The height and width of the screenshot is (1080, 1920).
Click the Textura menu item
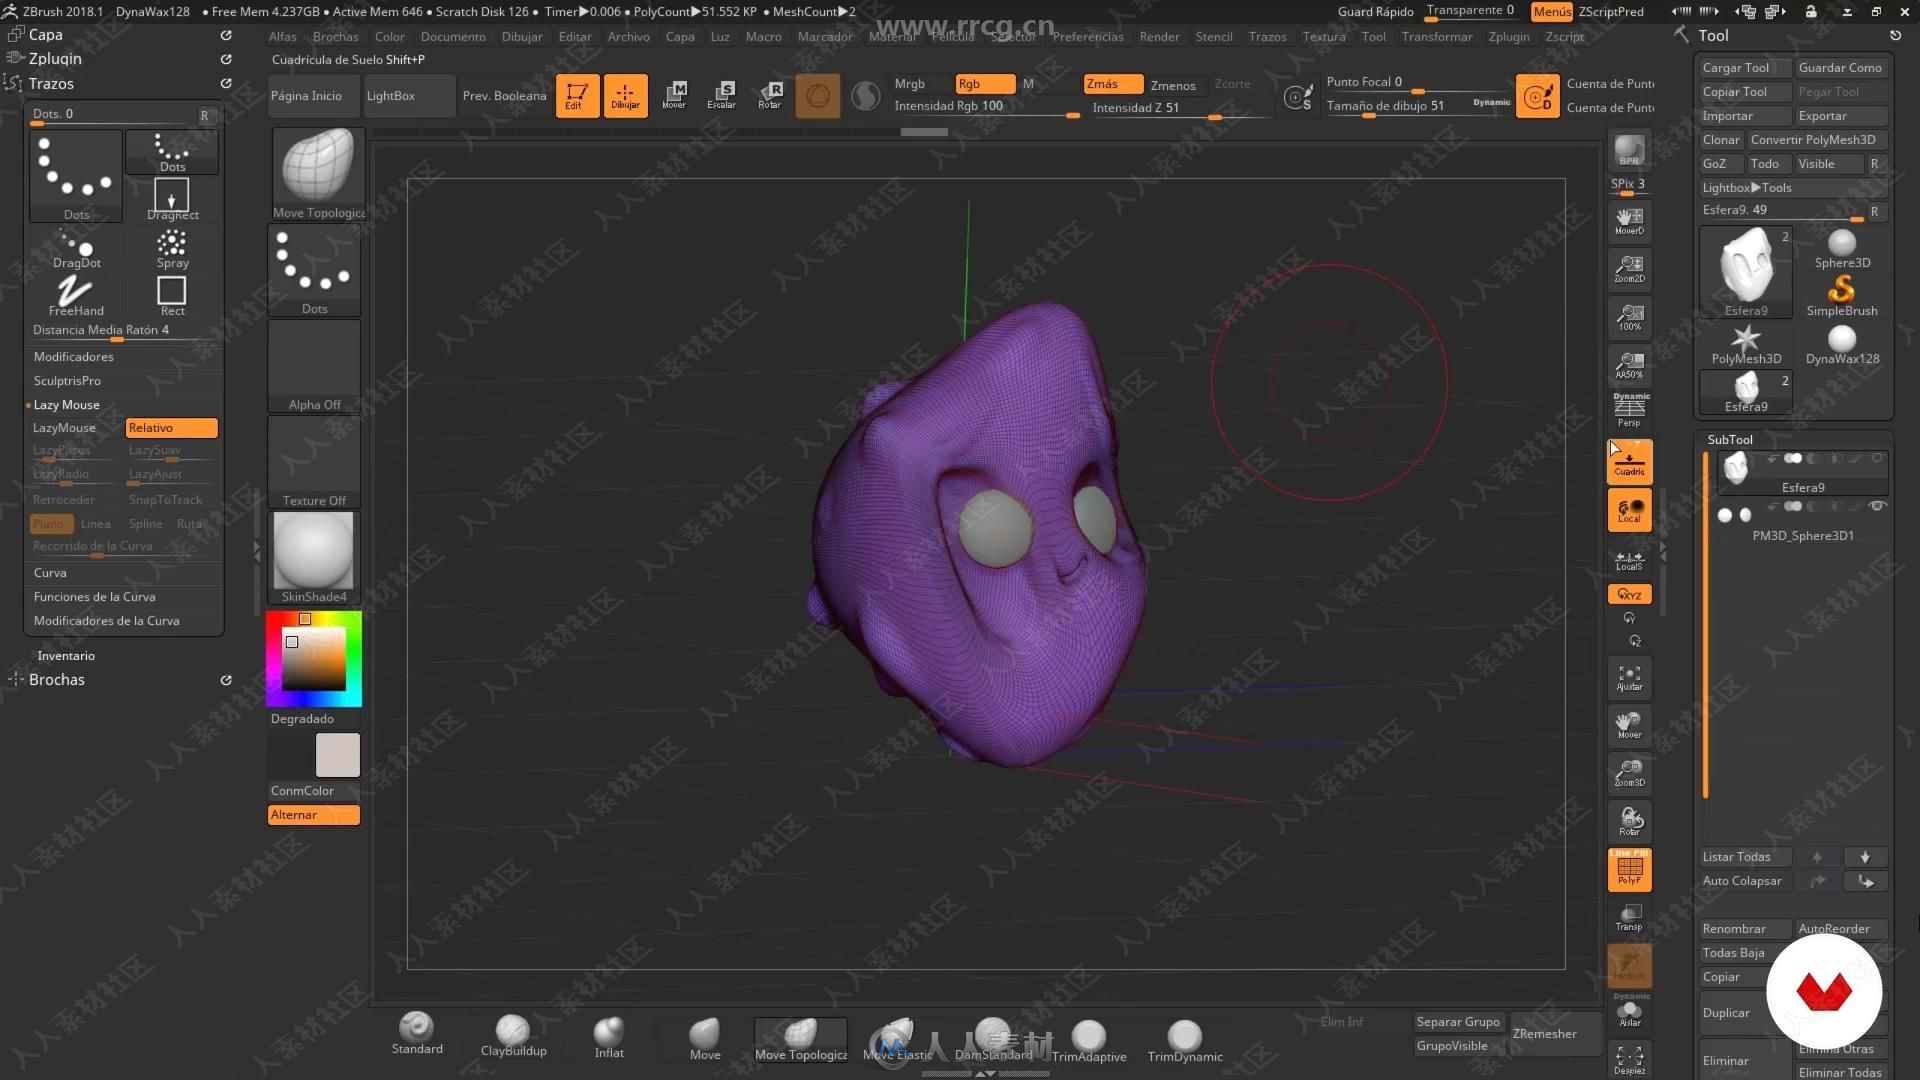[1323, 36]
